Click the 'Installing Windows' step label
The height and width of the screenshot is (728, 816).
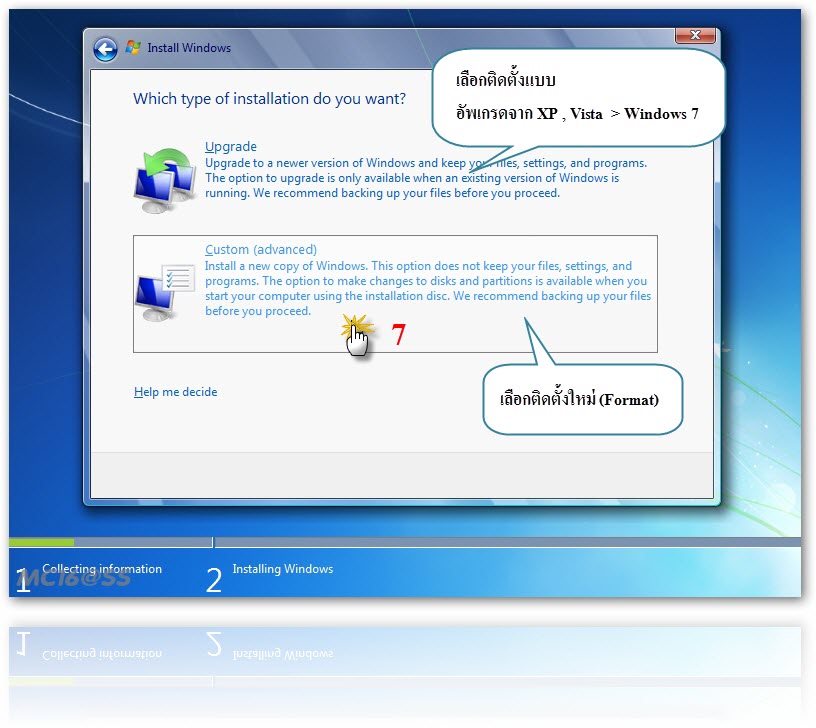pos(283,569)
